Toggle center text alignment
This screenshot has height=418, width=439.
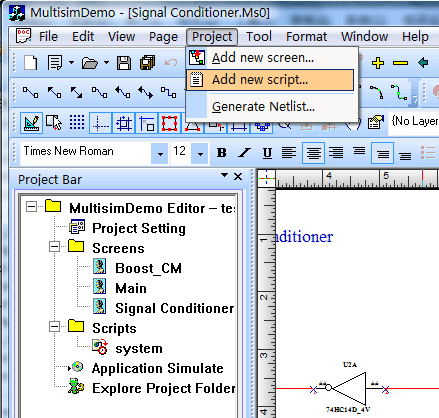click(313, 153)
